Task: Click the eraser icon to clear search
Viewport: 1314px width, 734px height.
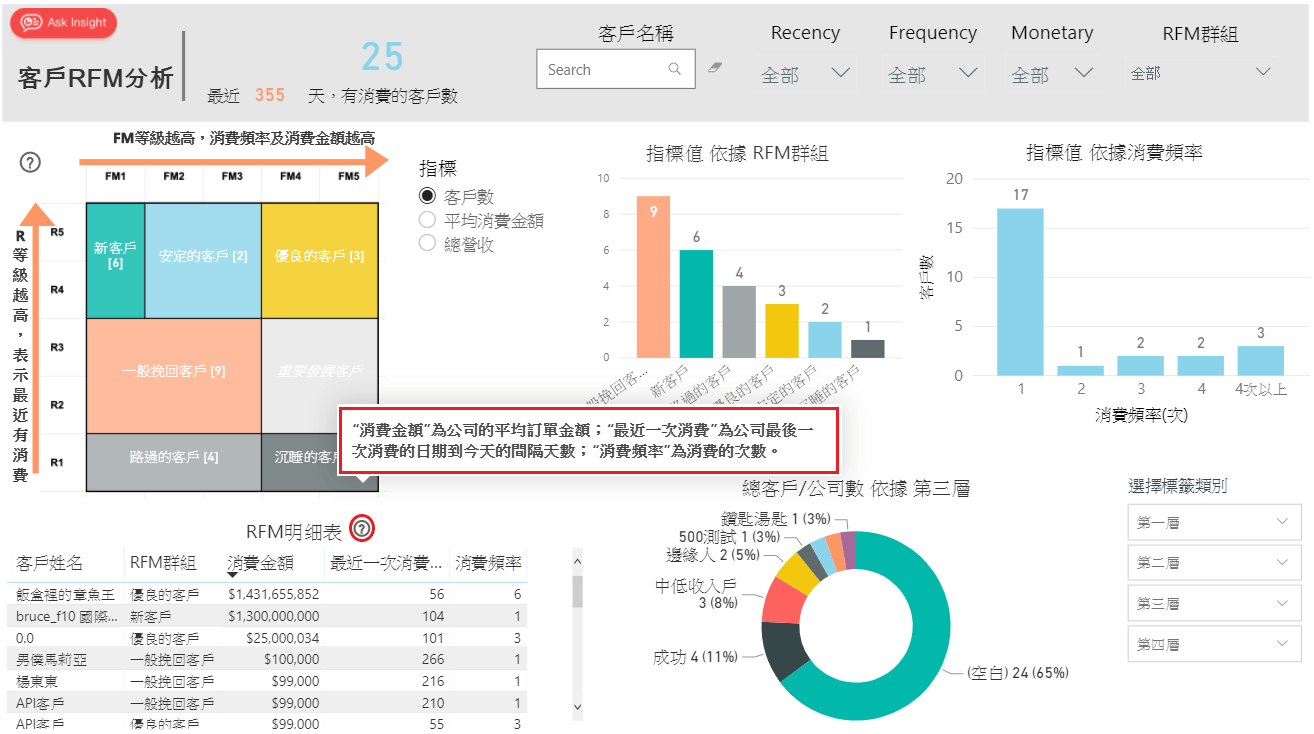Action: pyautogui.click(x=714, y=68)
